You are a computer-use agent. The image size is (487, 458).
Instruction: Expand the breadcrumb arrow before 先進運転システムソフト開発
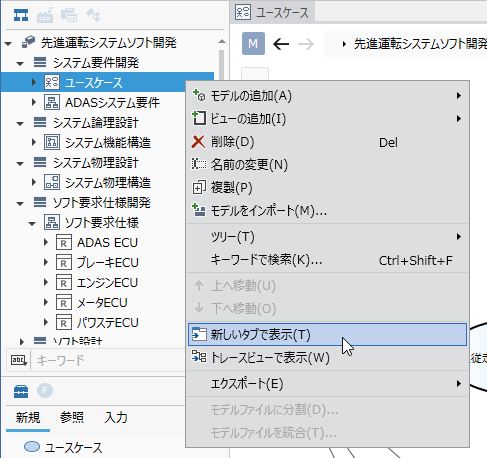(x=344, y=44)
